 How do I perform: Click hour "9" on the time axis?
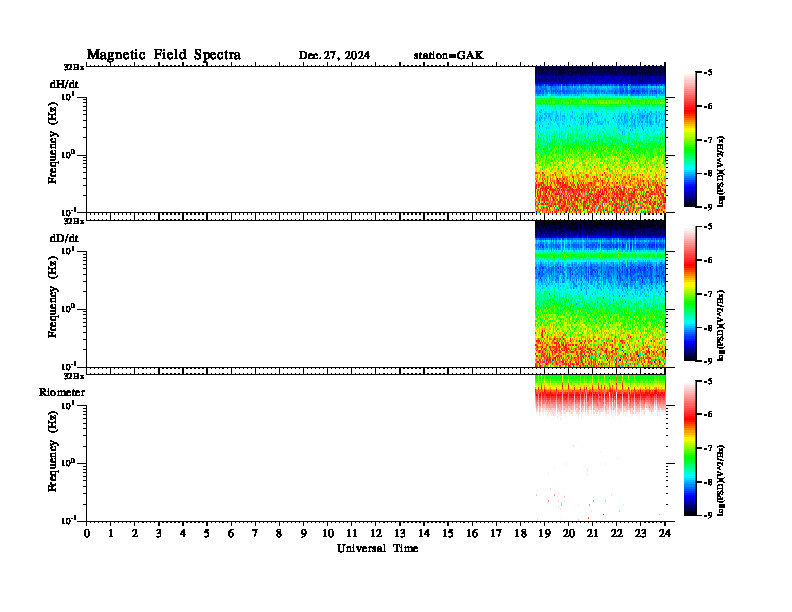click(304, 533)
